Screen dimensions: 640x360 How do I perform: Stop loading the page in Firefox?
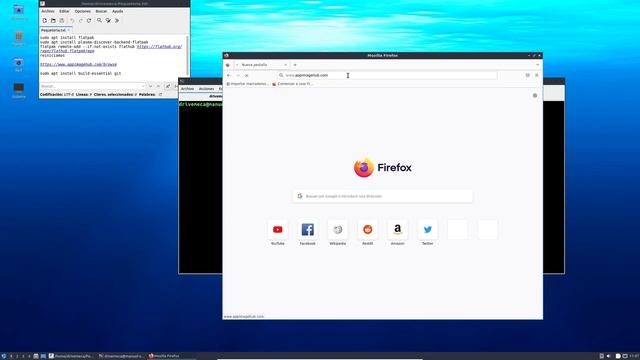click(x=247, y=76)
